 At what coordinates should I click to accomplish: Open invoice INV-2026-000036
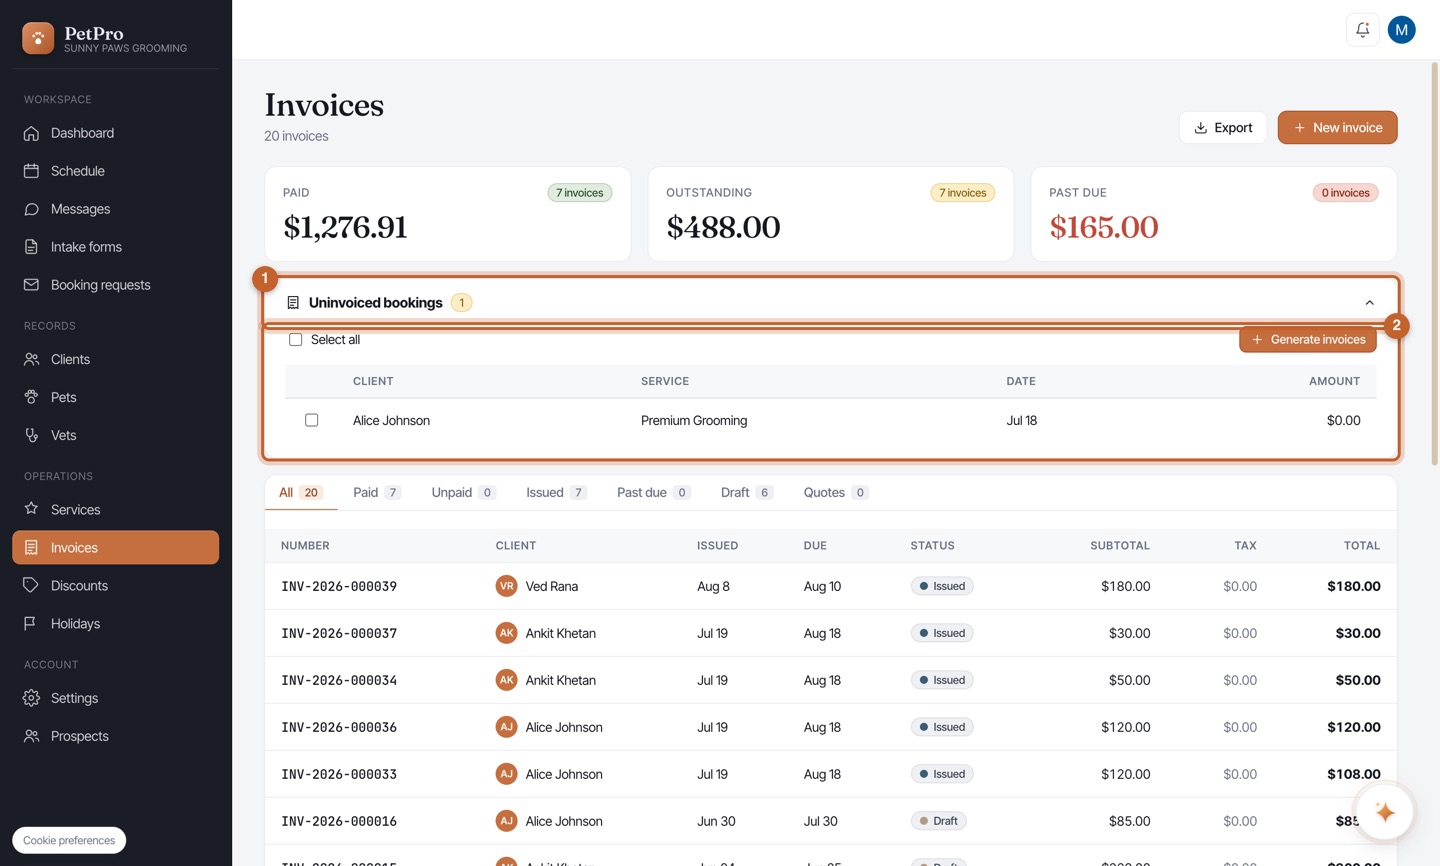pos(339,727)
